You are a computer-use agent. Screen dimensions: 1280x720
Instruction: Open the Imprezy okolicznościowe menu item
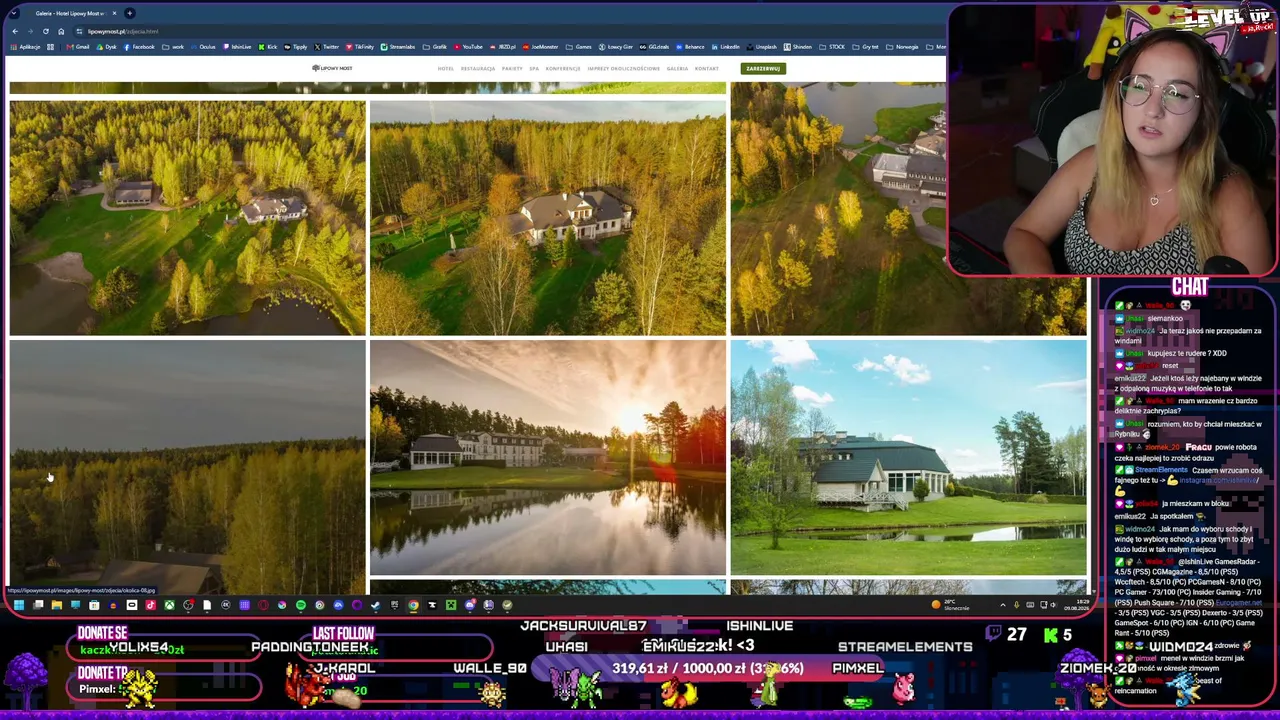pyautogui.click(x=624, y=69)
